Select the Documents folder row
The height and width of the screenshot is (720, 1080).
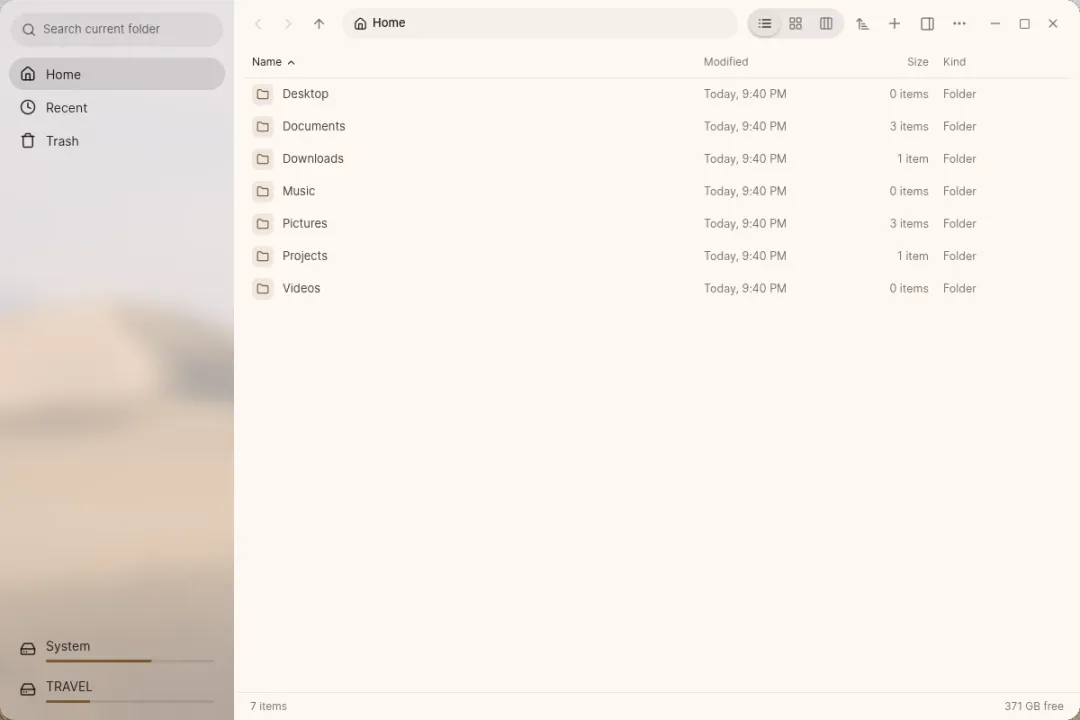coord(657,126)
